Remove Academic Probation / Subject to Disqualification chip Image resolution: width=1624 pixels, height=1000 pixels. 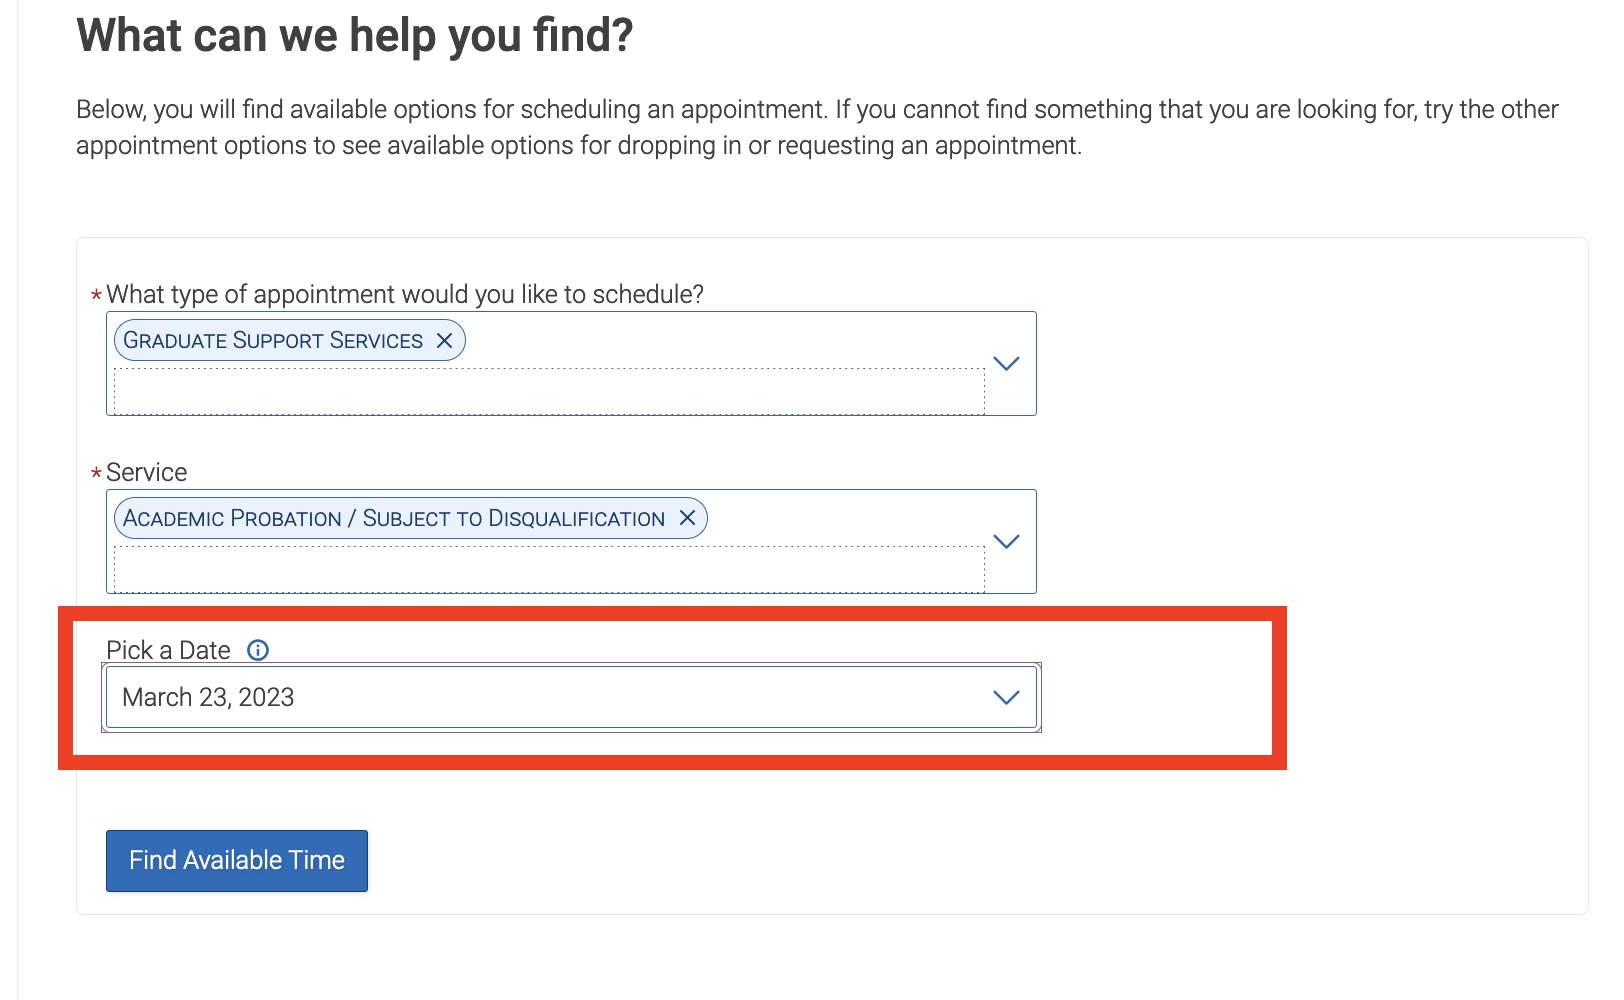(687, 518)
